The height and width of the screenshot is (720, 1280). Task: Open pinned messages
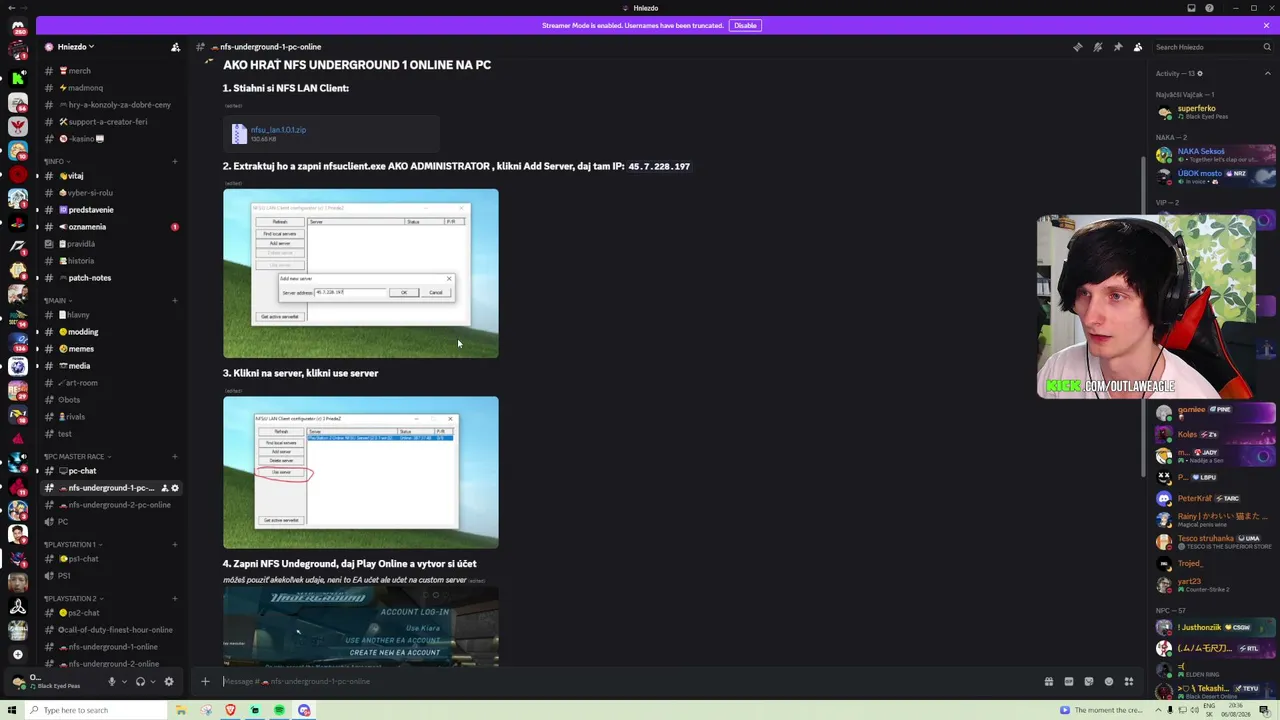click(x=1117, y=47)
